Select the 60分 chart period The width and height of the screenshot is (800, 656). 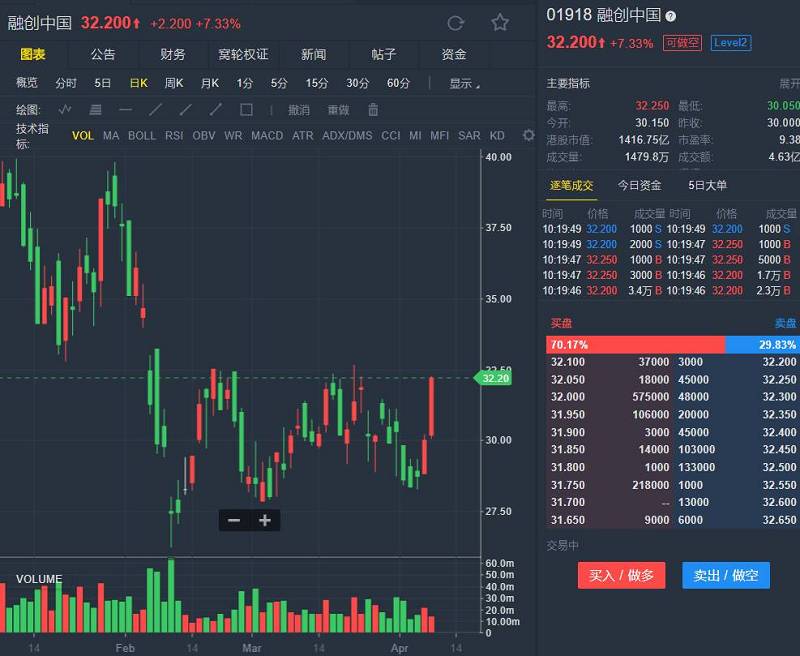[x=398, y=83]
